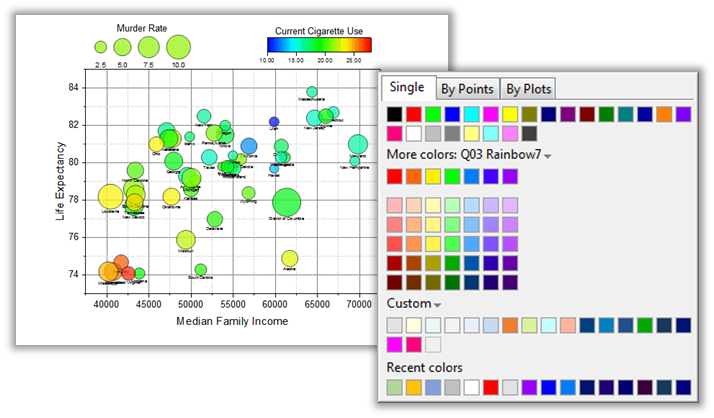Expand the Custom colors dropdown arrow

click(x=436, y=304)
